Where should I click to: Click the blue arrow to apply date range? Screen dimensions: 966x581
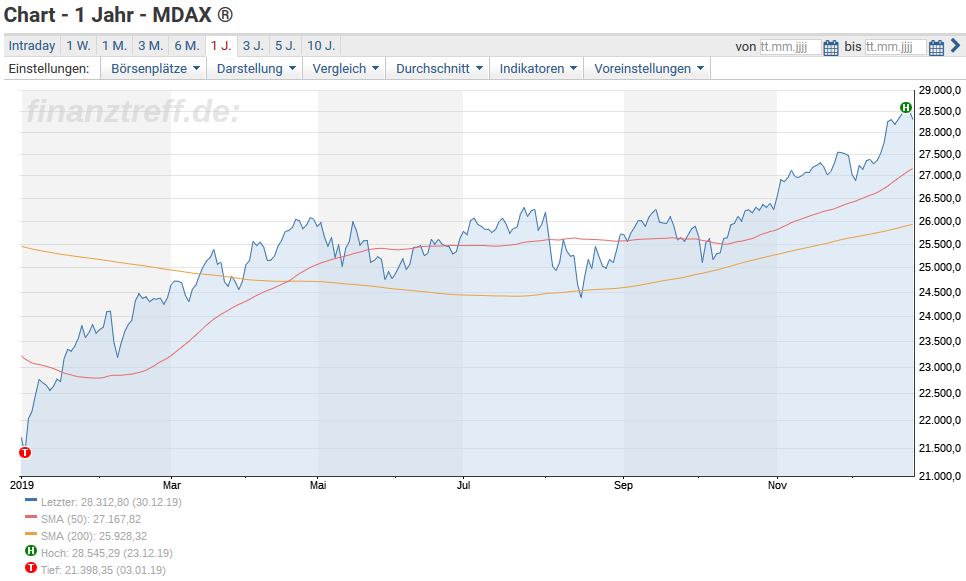tap(955, 46)
